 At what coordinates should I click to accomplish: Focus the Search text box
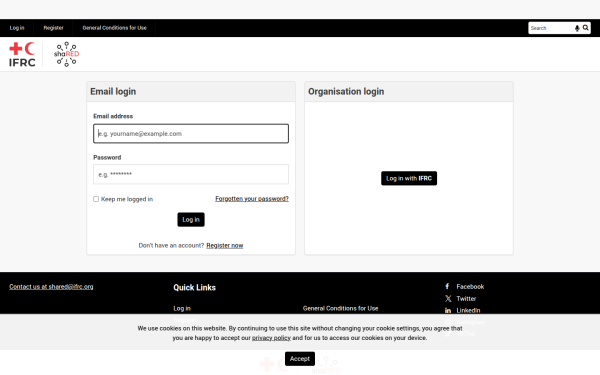551,28
